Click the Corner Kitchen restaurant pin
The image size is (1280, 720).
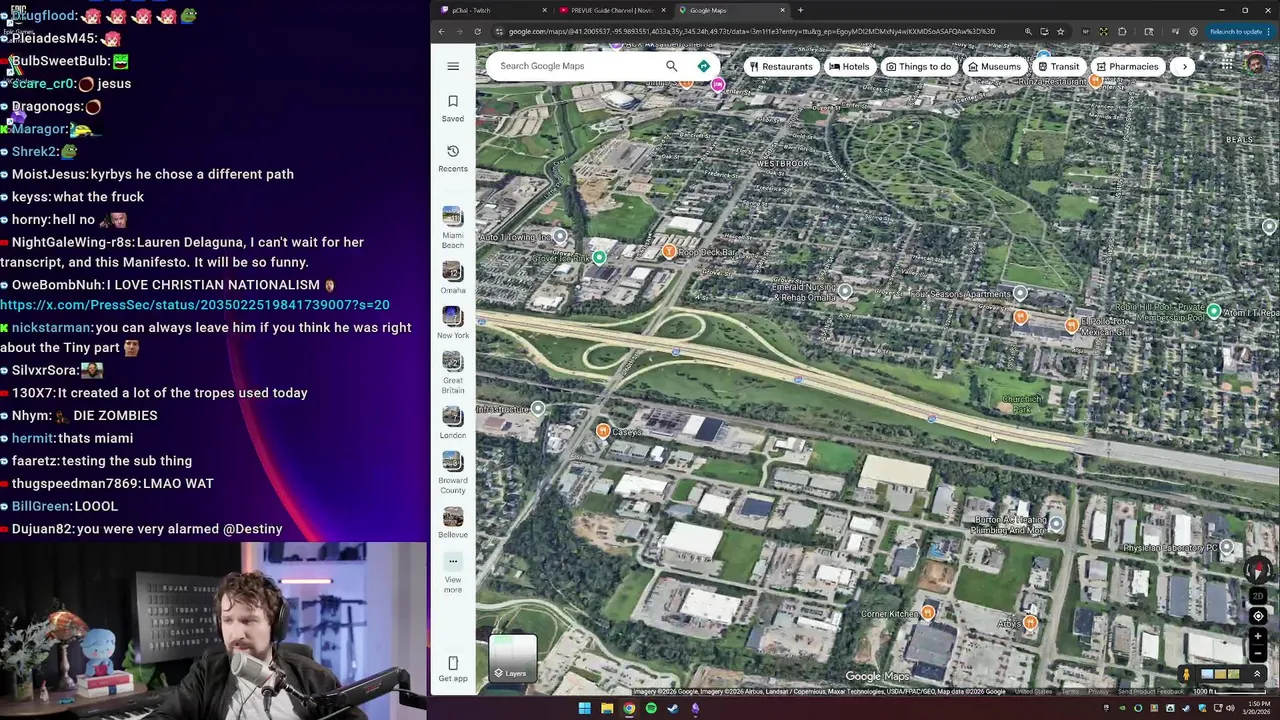929,613
